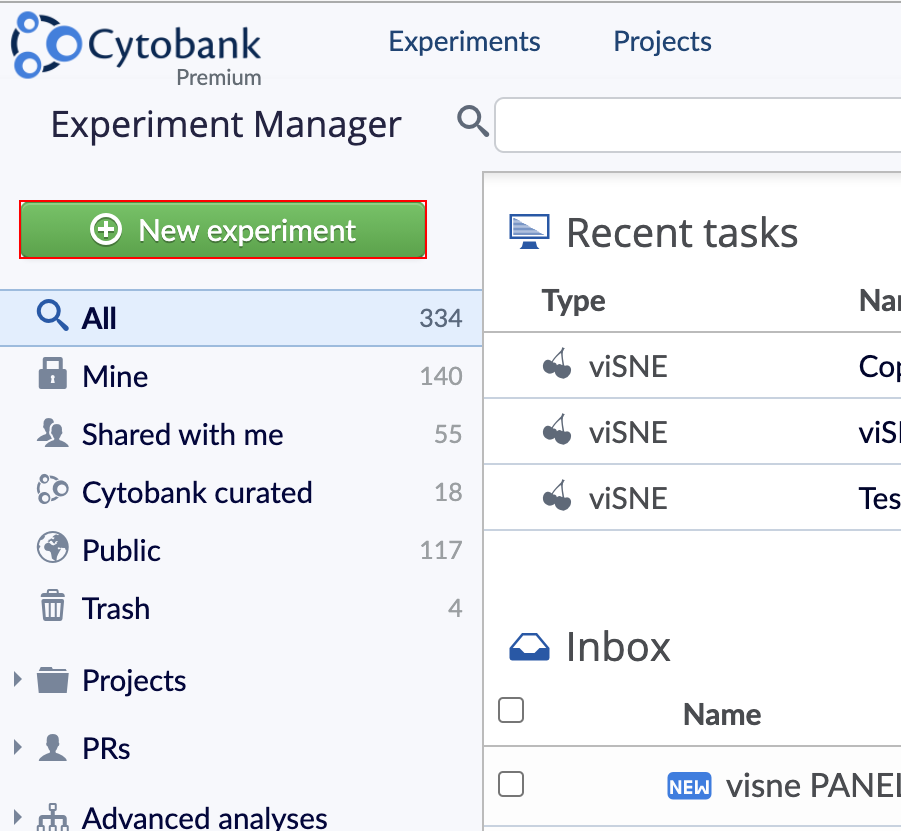This screenshot has width=901, height=831.
Task: Open the visne PANEL inbox item
Action: [813, 786]
